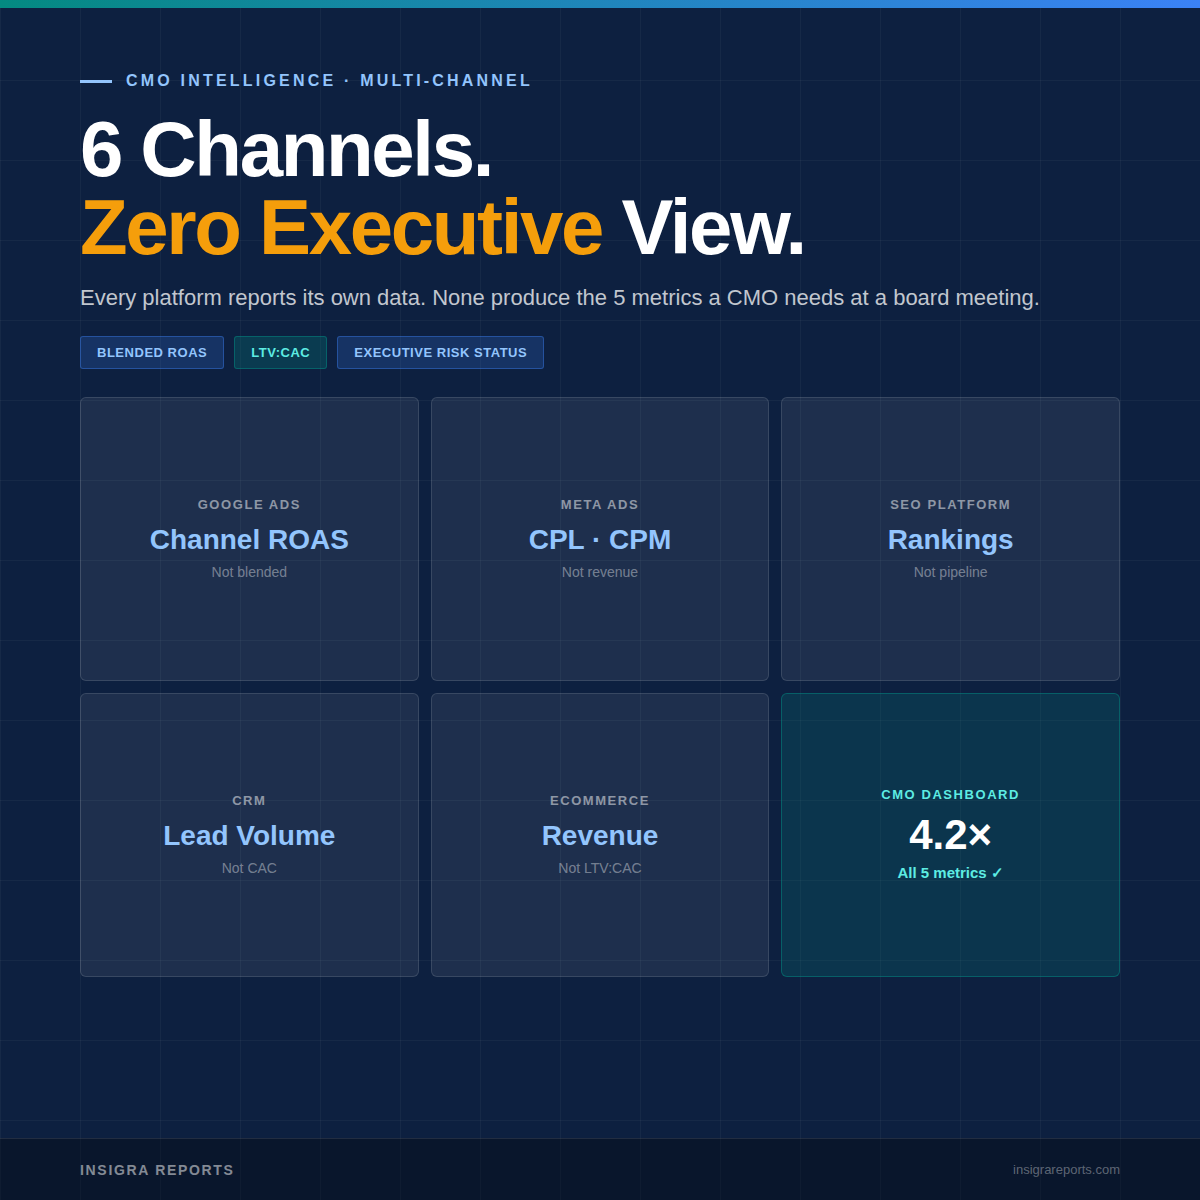This screenshot has width=1200, height=1200.
Task: Open the Google Ads Channel ROAS card
Action: 249,539
